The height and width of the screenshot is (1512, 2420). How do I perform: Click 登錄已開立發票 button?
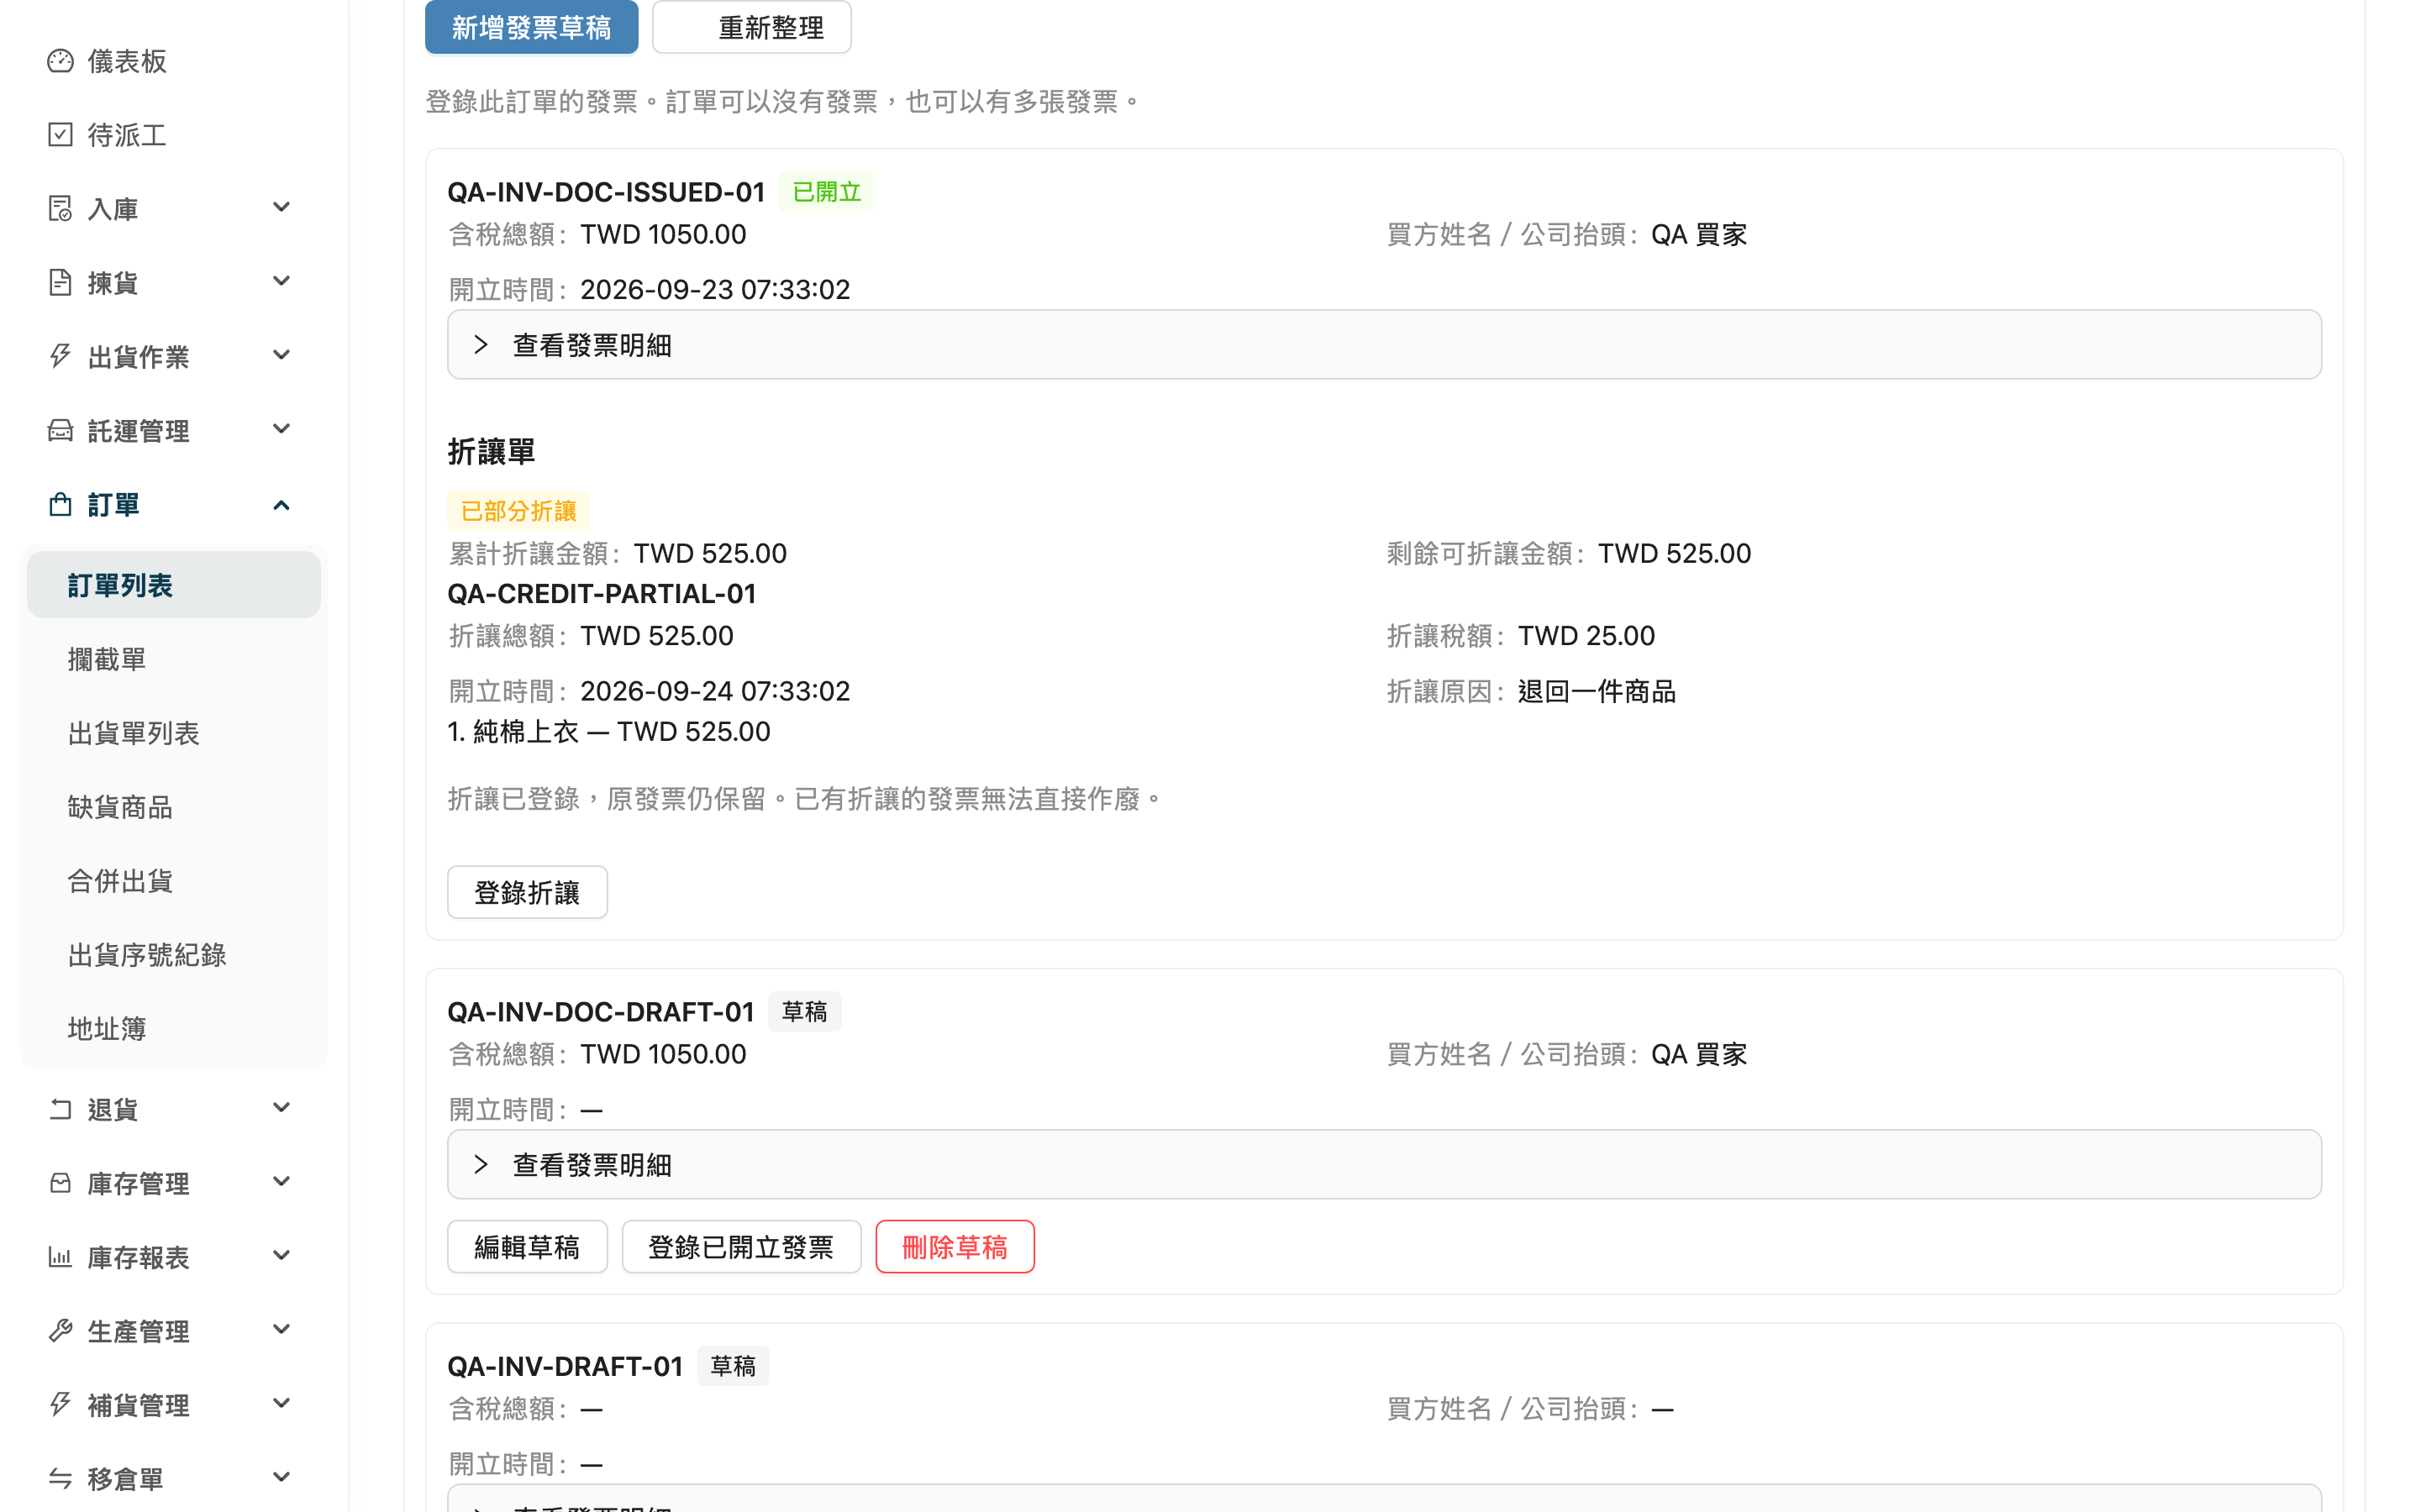point(741,1247)
